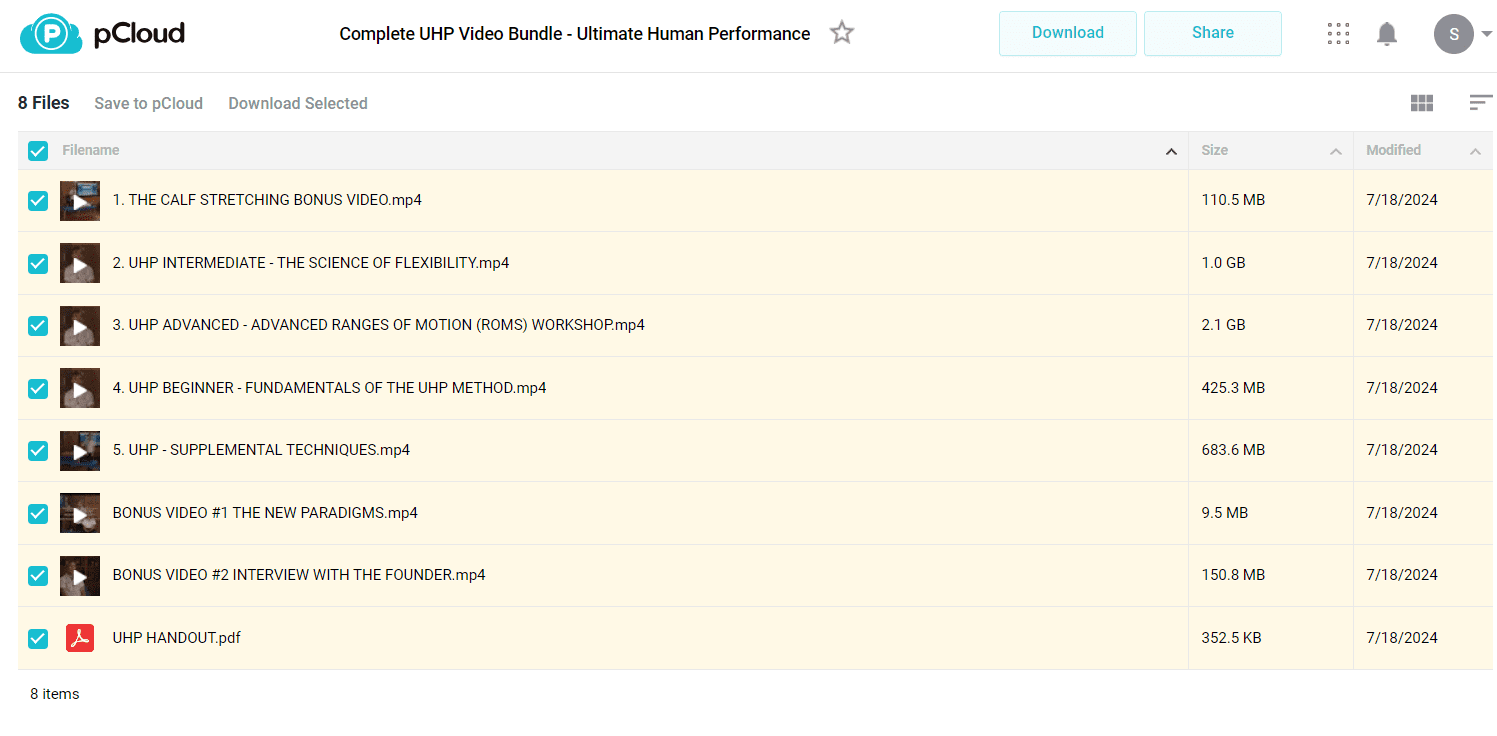Toggle the select-all checkbox in header
The width and height of the screenshot is (1497, 736).
coord(38,151)
